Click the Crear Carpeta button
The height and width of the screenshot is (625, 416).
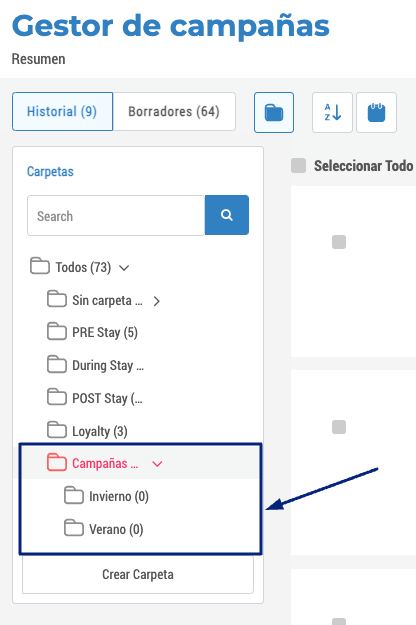138,574
